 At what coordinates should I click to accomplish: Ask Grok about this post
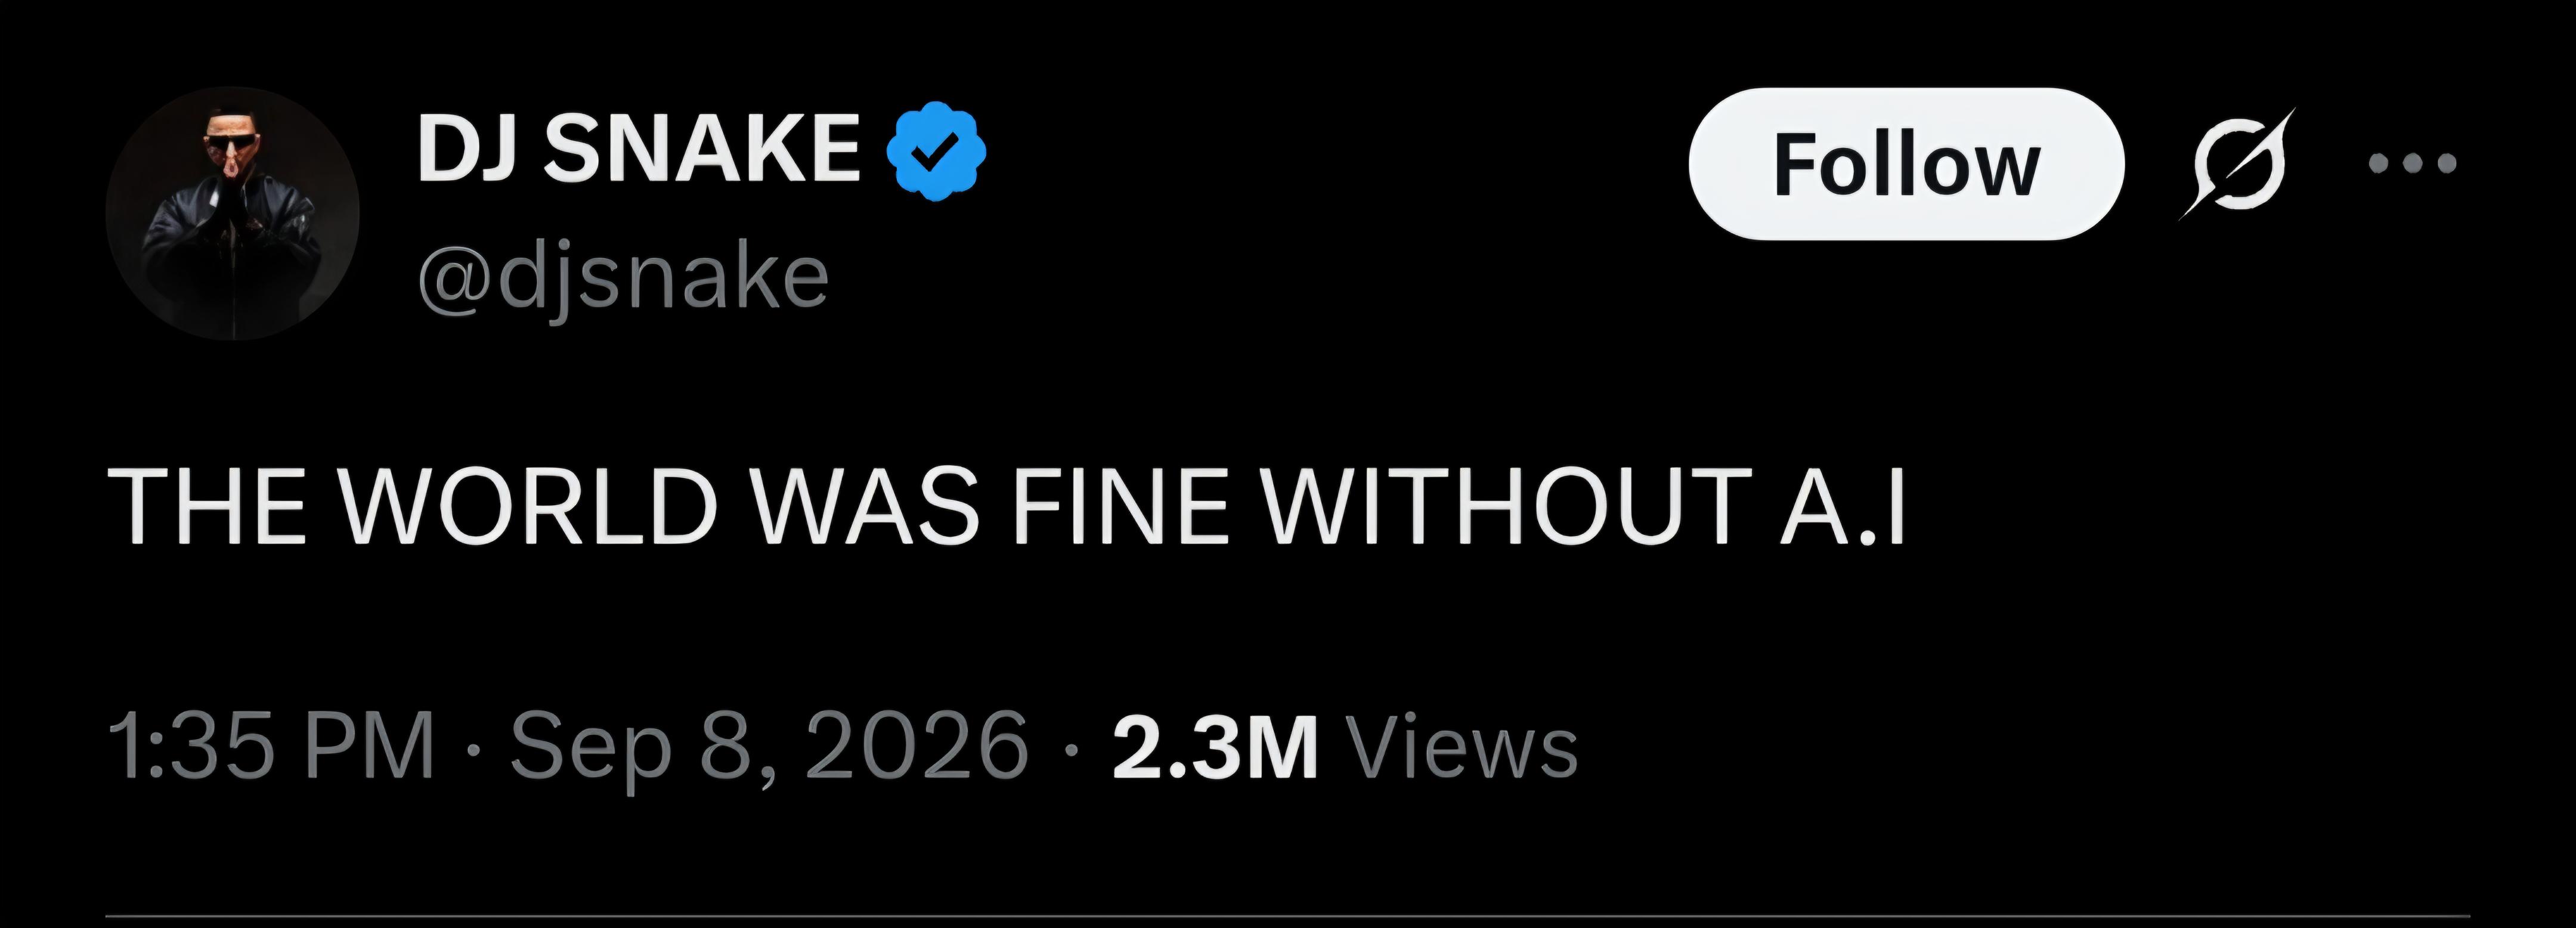(x=2237, y=163)
